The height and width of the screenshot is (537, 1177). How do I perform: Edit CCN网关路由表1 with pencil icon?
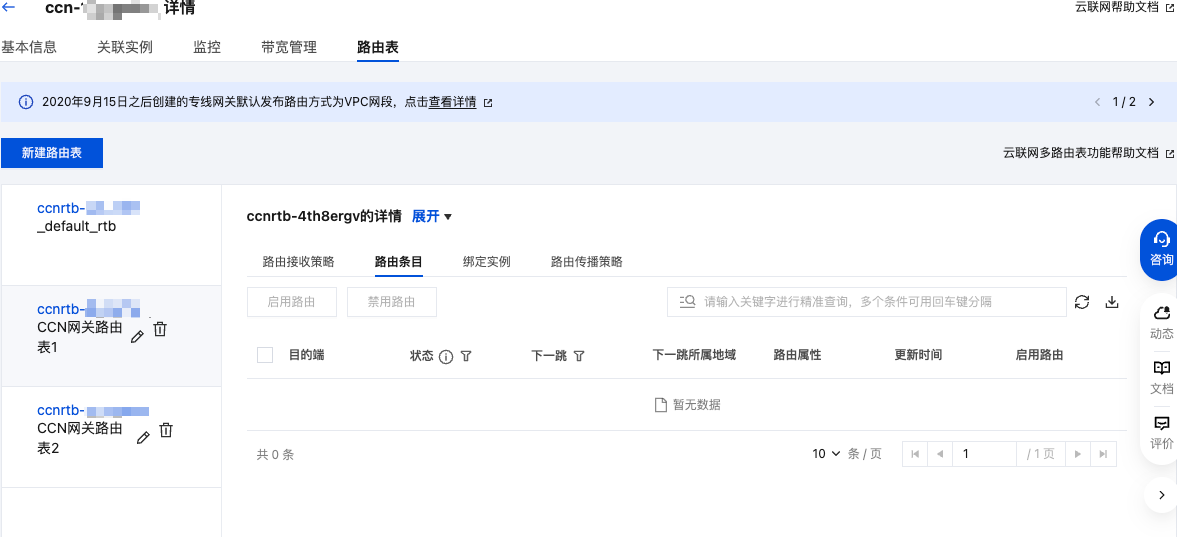[x=138, y=337]
